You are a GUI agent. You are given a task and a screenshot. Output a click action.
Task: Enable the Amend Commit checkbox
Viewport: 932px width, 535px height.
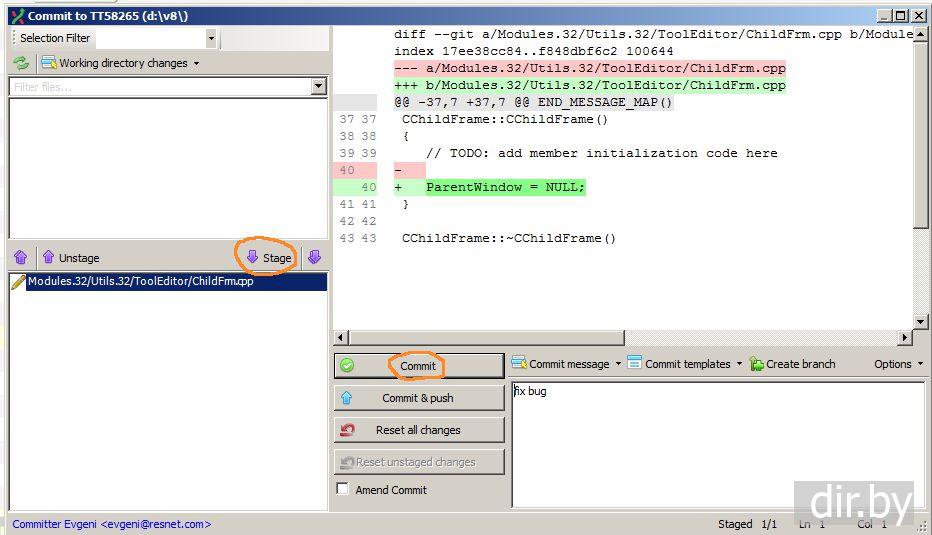point(342,489)
